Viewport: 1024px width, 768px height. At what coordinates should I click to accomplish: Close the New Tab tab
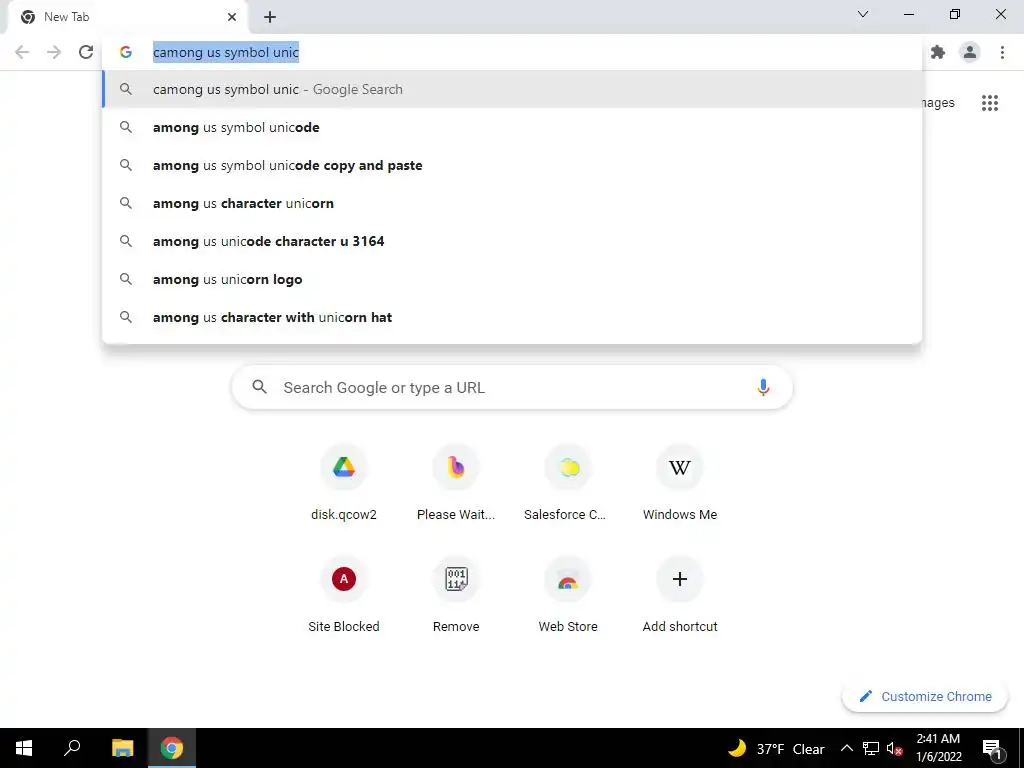coord(232,17)
